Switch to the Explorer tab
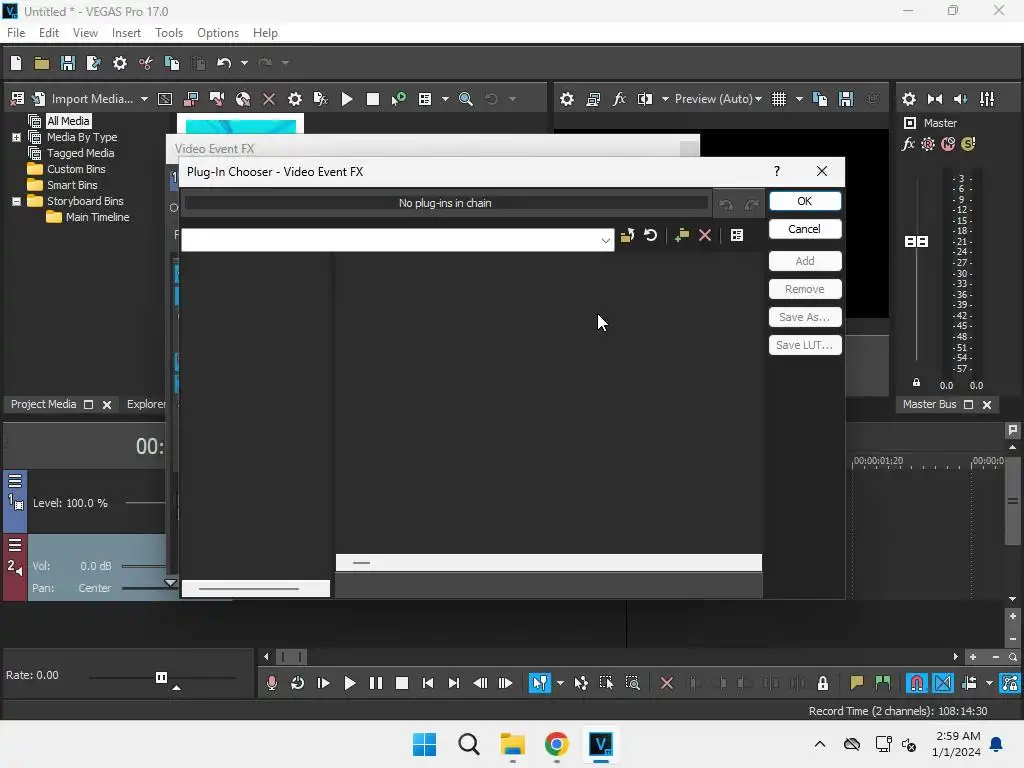1024x768 pixels. pos(146,404)
